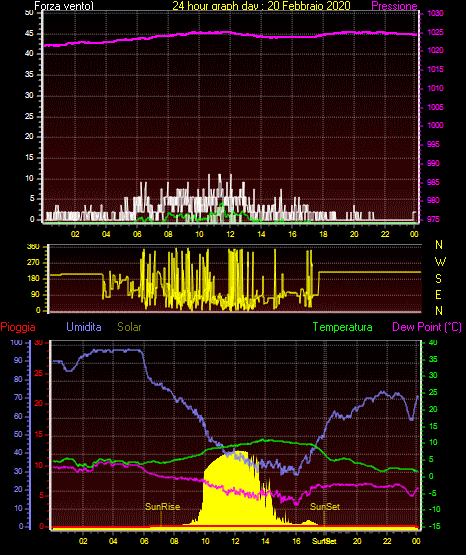Viewport: 466px width, 555px height.
Task: Click the 12 hour tick on wind chart
Action: pyautogui.click(x=230, y=234)
